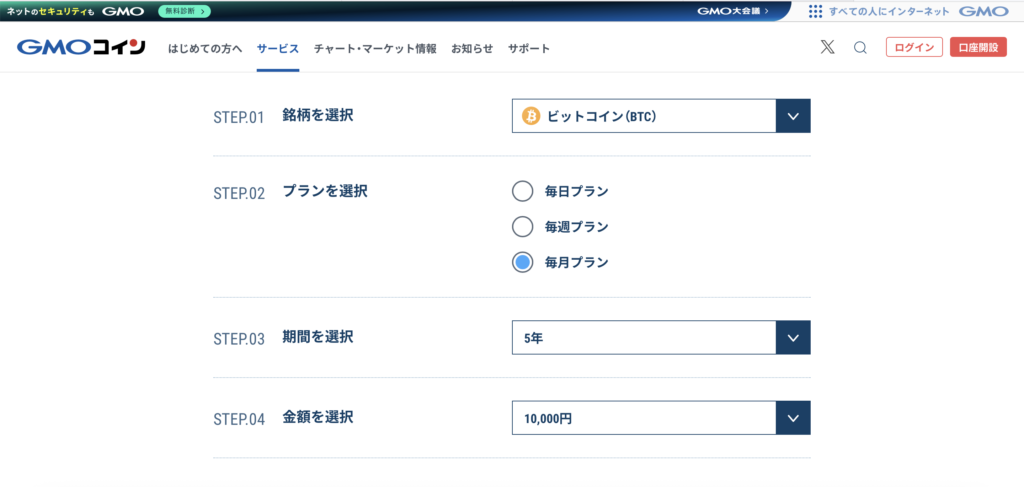1024x487 pixels.
Task: Open the X (Twitter) icon link
Action: (827, 48)
